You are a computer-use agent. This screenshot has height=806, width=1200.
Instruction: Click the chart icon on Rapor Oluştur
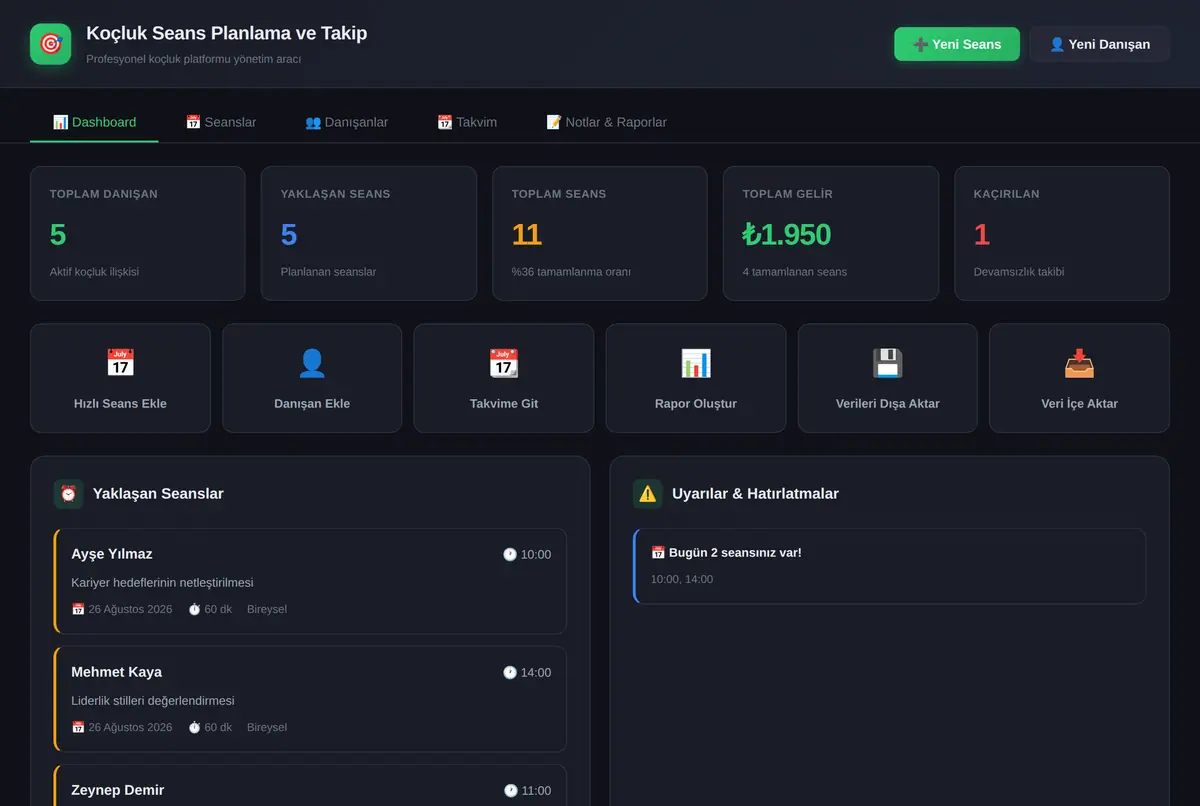click(696, 363)
